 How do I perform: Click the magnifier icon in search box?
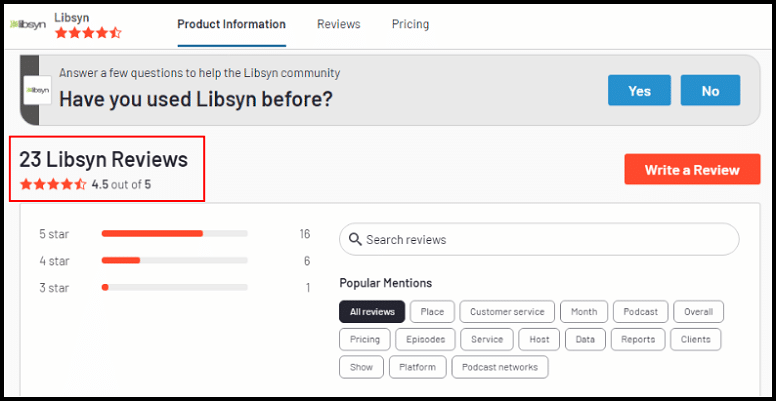(x=355, y=240)
